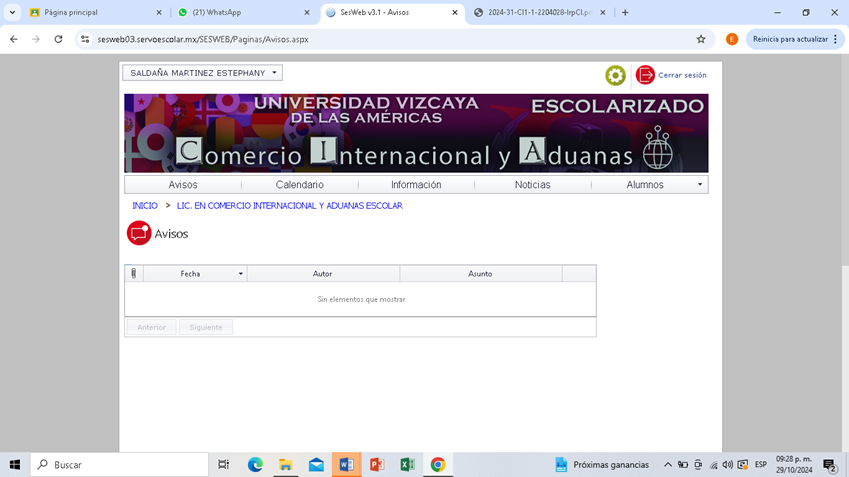
Task: Go forward in browser history
Action: pyautogui.click(x=36, y=39)
